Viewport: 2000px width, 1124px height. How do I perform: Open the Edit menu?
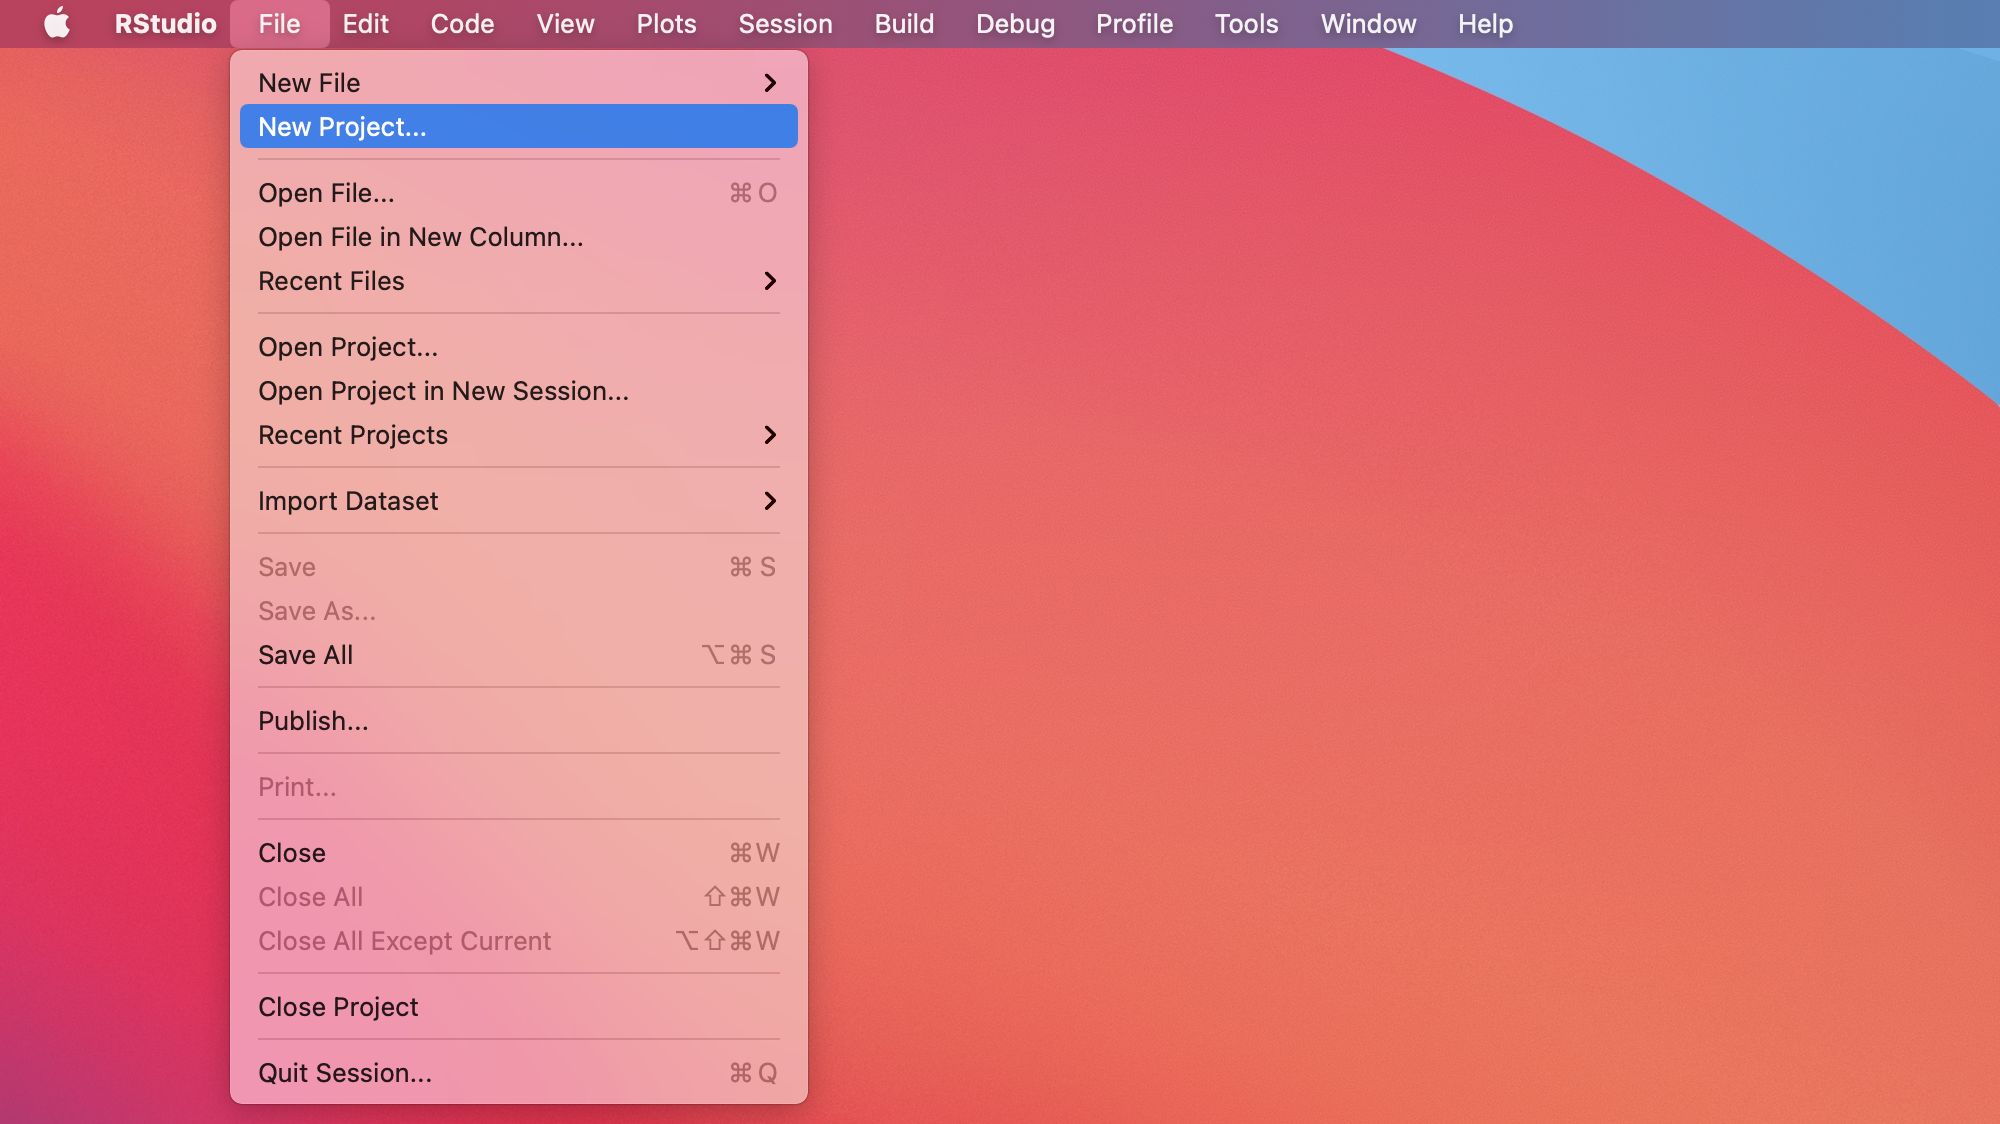pyautogui.click(x=365, y=23)
